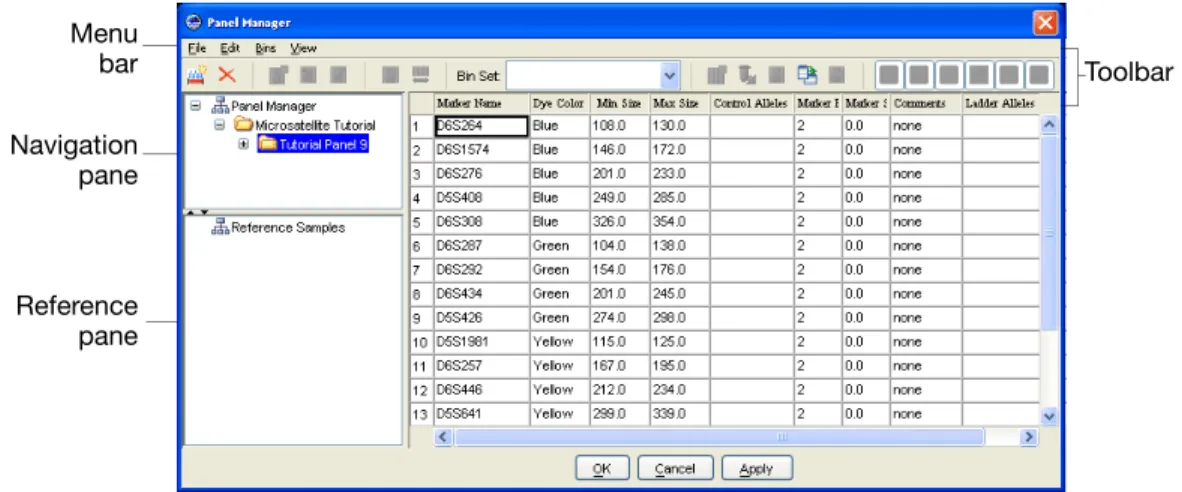Click the horizontal scrollbar thumb
This screenshot has width=1182, height=492.
[718, 436]
